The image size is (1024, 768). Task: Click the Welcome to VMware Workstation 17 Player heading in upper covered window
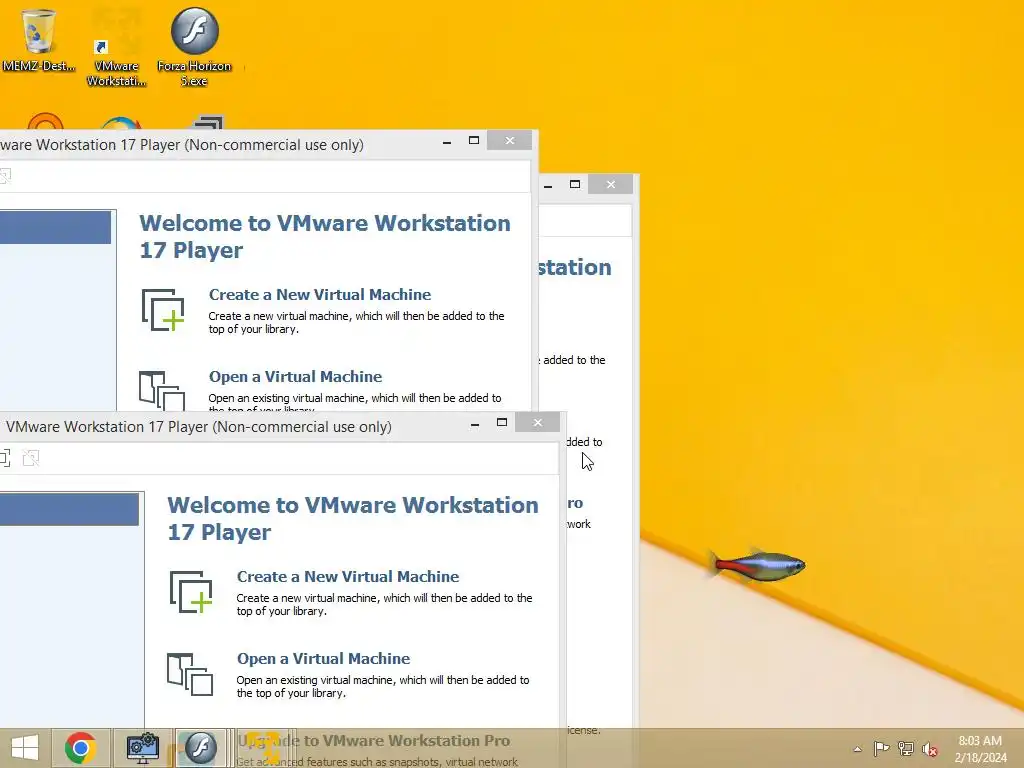325,236
